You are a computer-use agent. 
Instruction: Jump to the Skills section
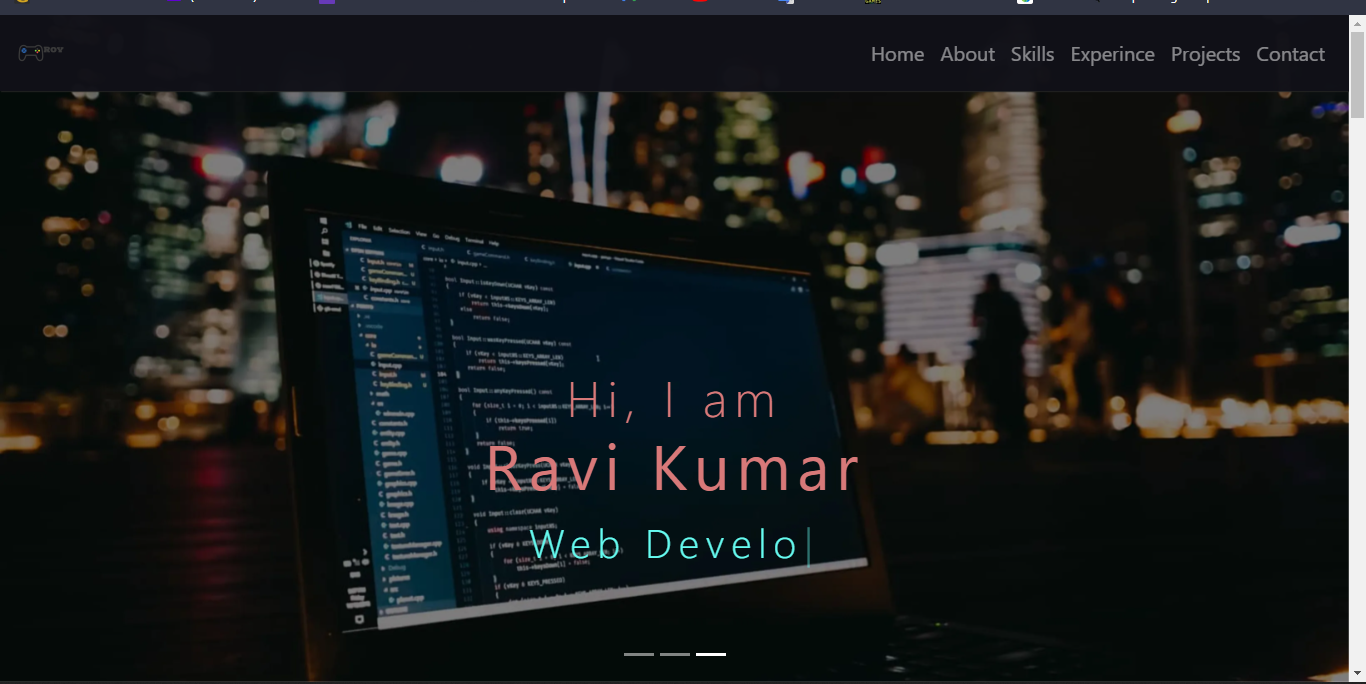click(1032, 54)
